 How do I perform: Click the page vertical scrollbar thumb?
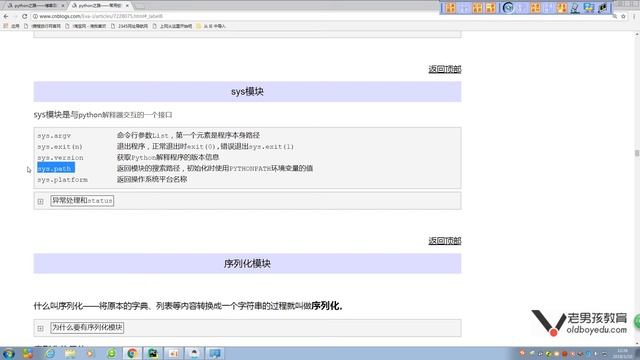[x=637, y=153]
